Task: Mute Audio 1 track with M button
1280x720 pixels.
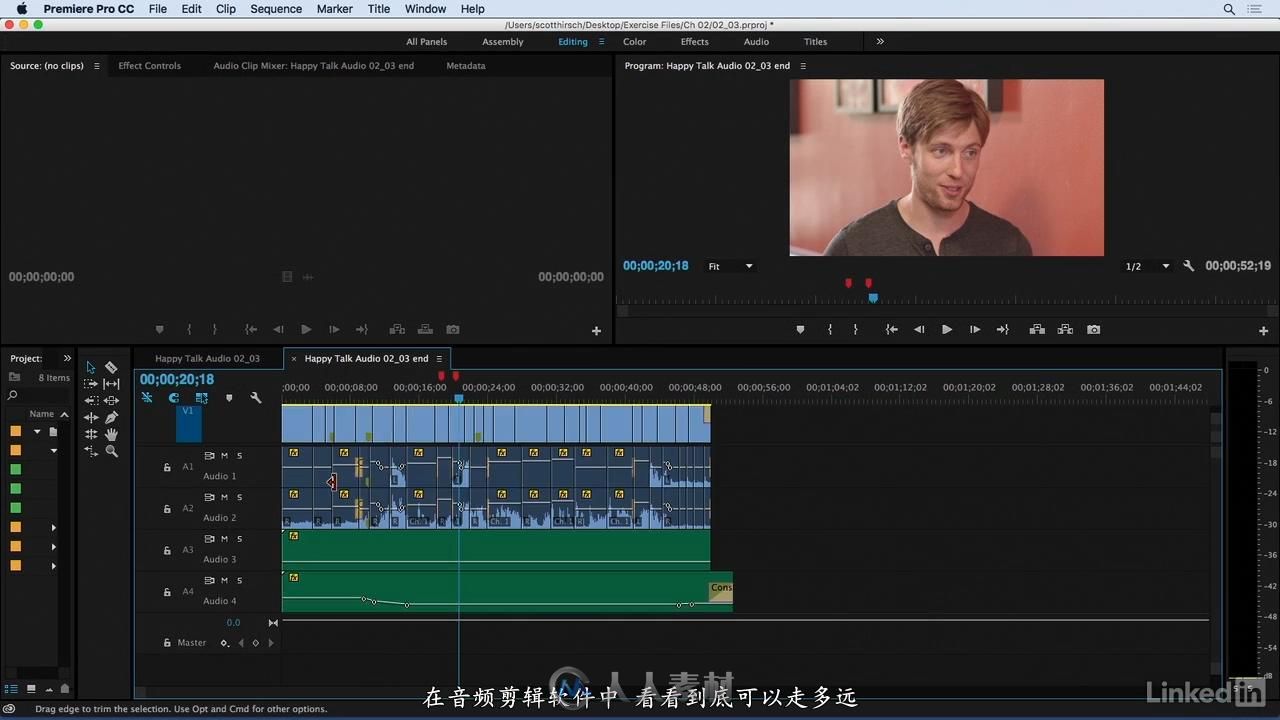Action: click(x=224, y=455)
